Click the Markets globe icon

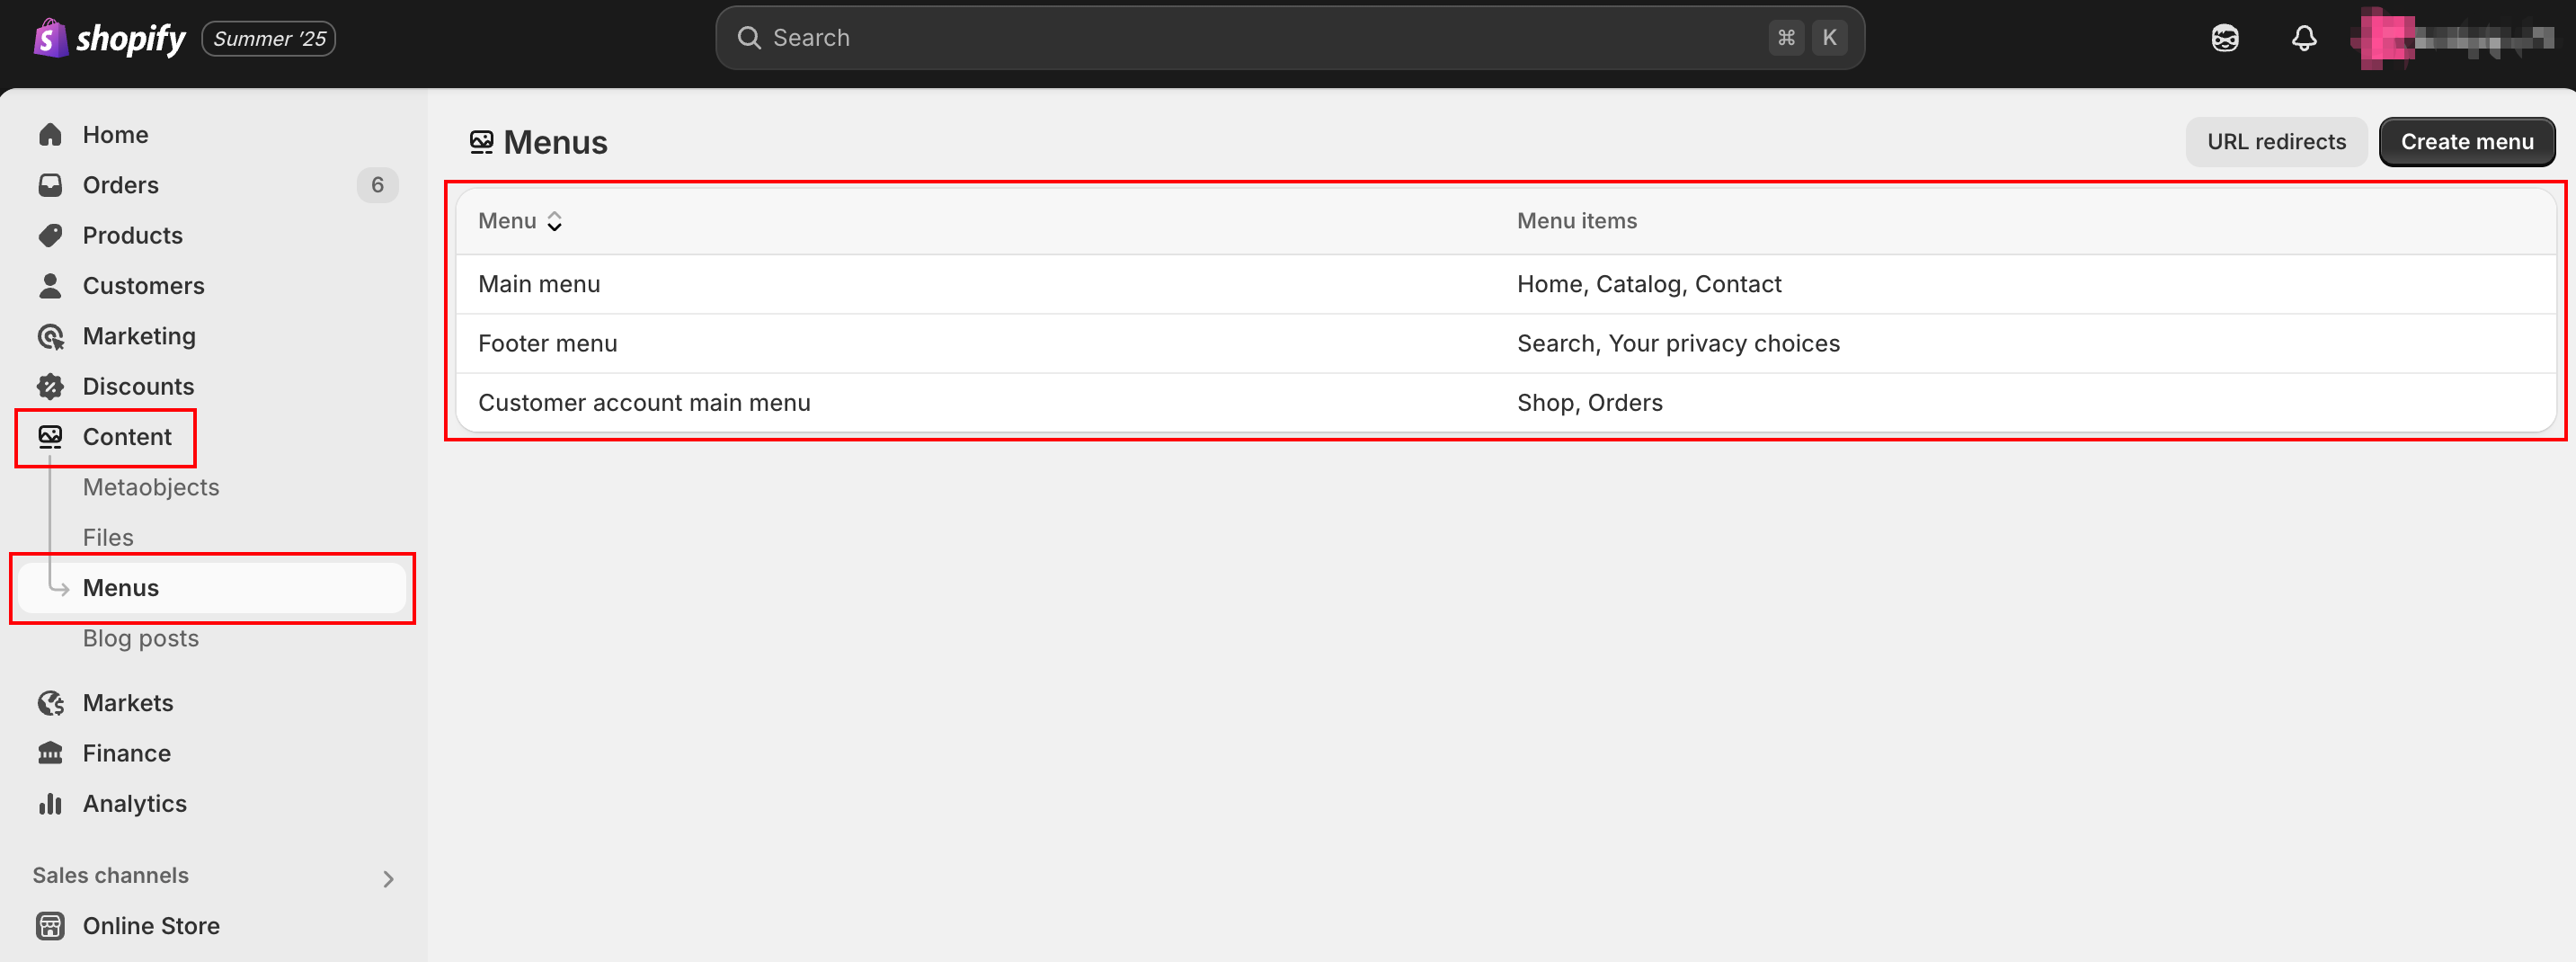coord(50,703)
